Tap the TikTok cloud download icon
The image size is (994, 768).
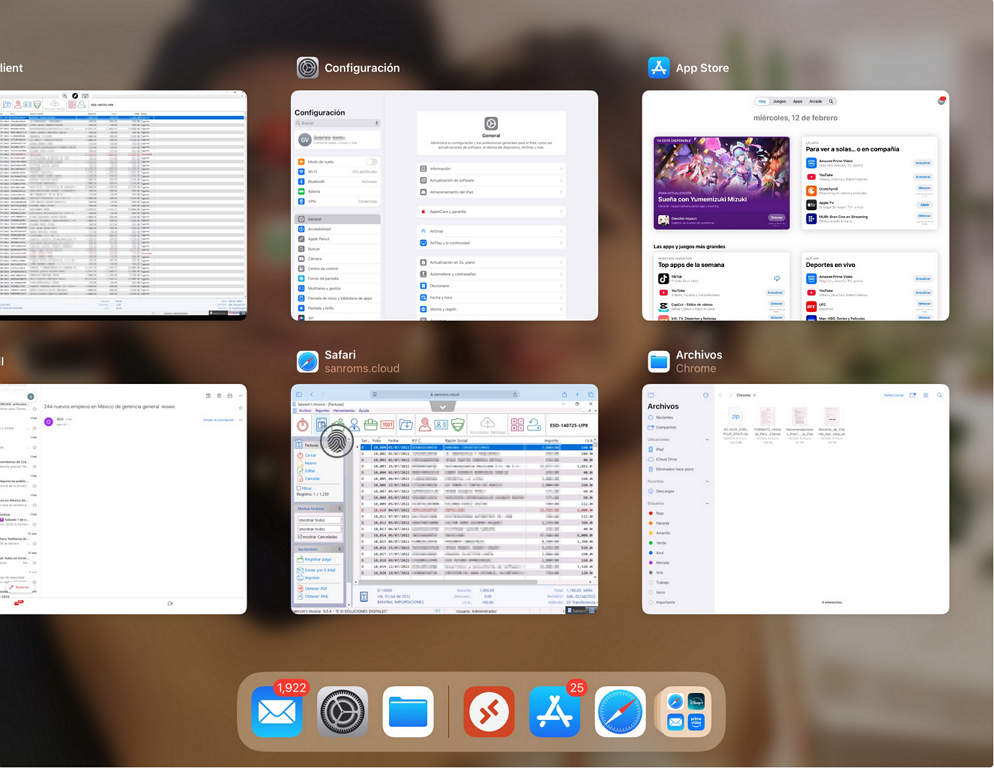point(777,279)
